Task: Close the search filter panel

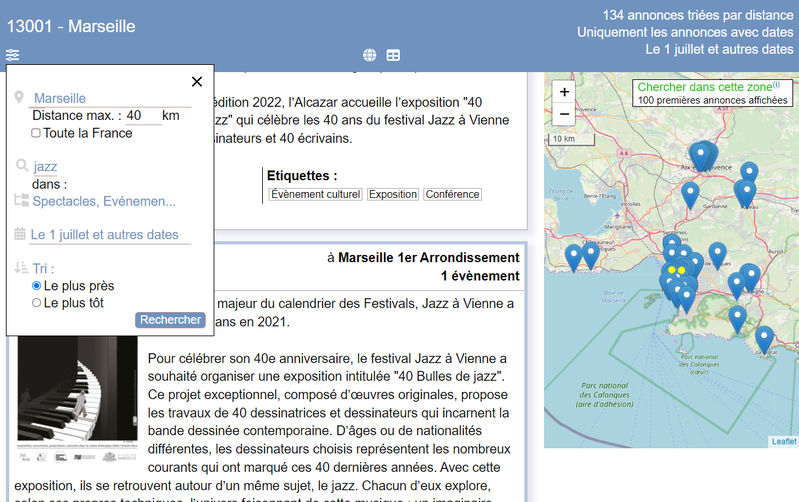Action: 197,82
